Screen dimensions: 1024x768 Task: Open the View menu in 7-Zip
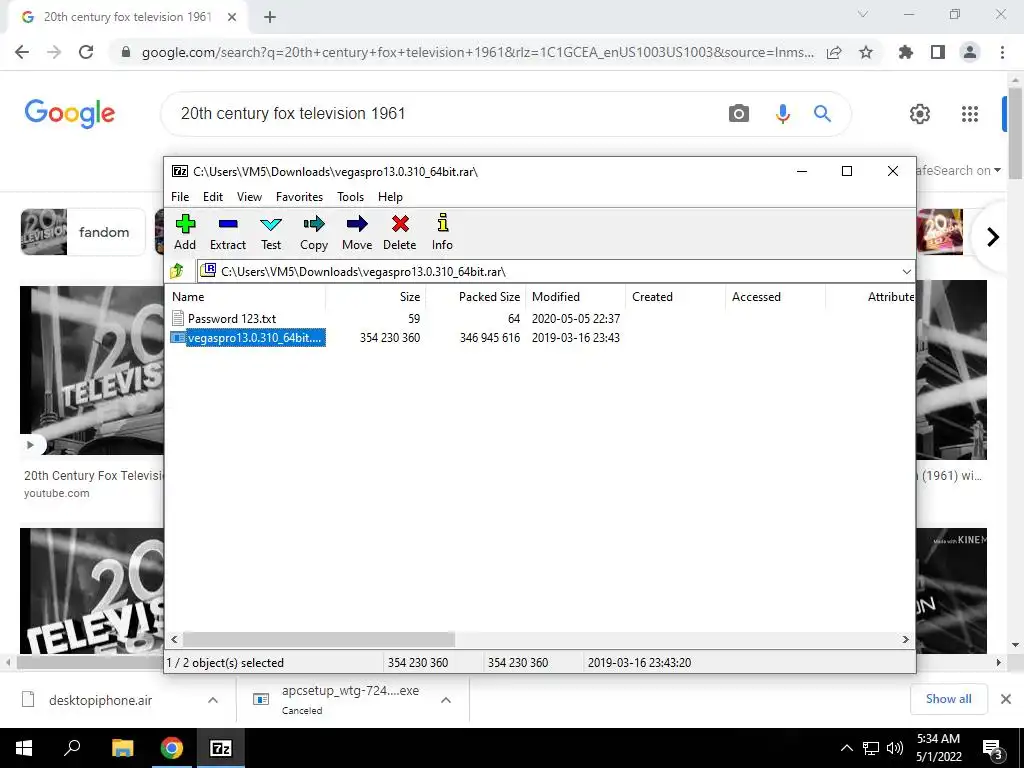click(249, 197)
